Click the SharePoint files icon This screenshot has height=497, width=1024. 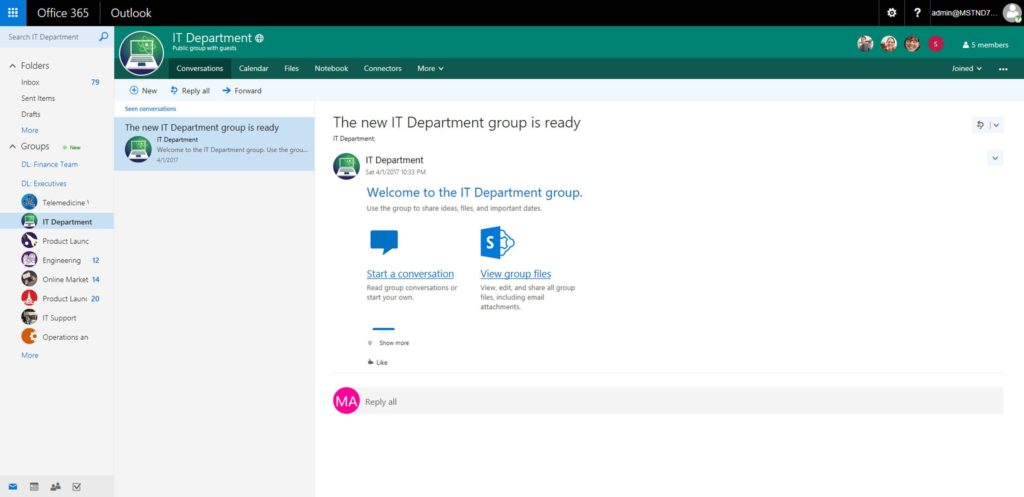497,243
